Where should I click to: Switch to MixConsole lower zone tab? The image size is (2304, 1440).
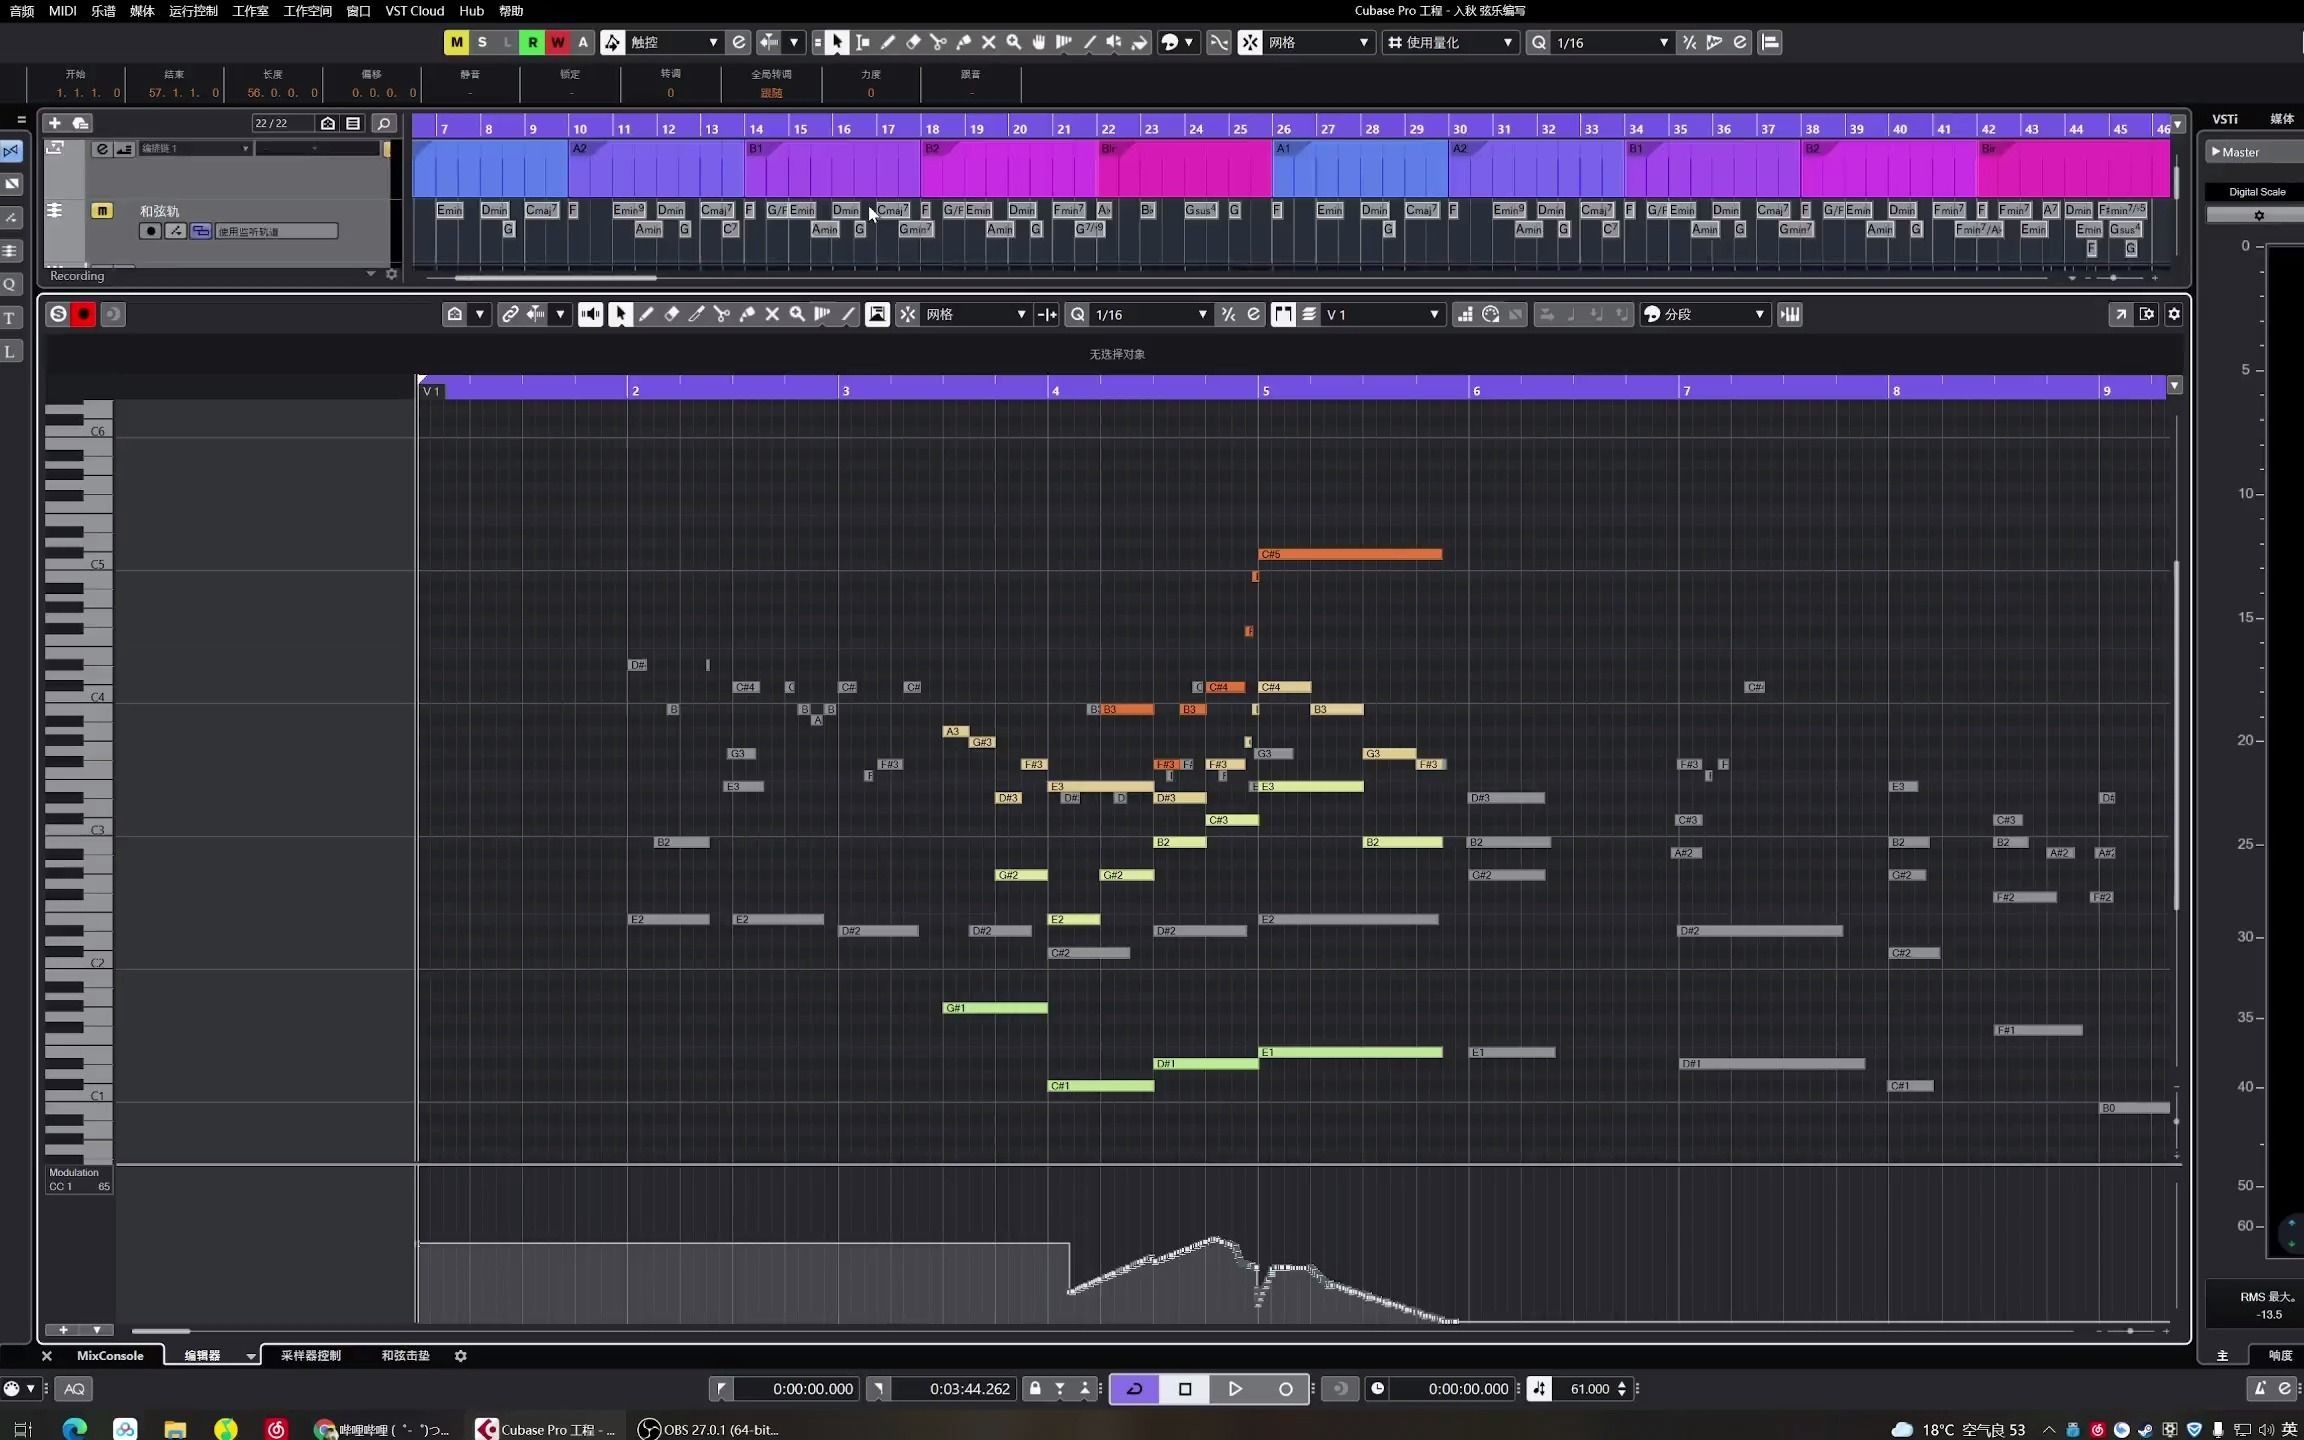(x=110, y=1356)
